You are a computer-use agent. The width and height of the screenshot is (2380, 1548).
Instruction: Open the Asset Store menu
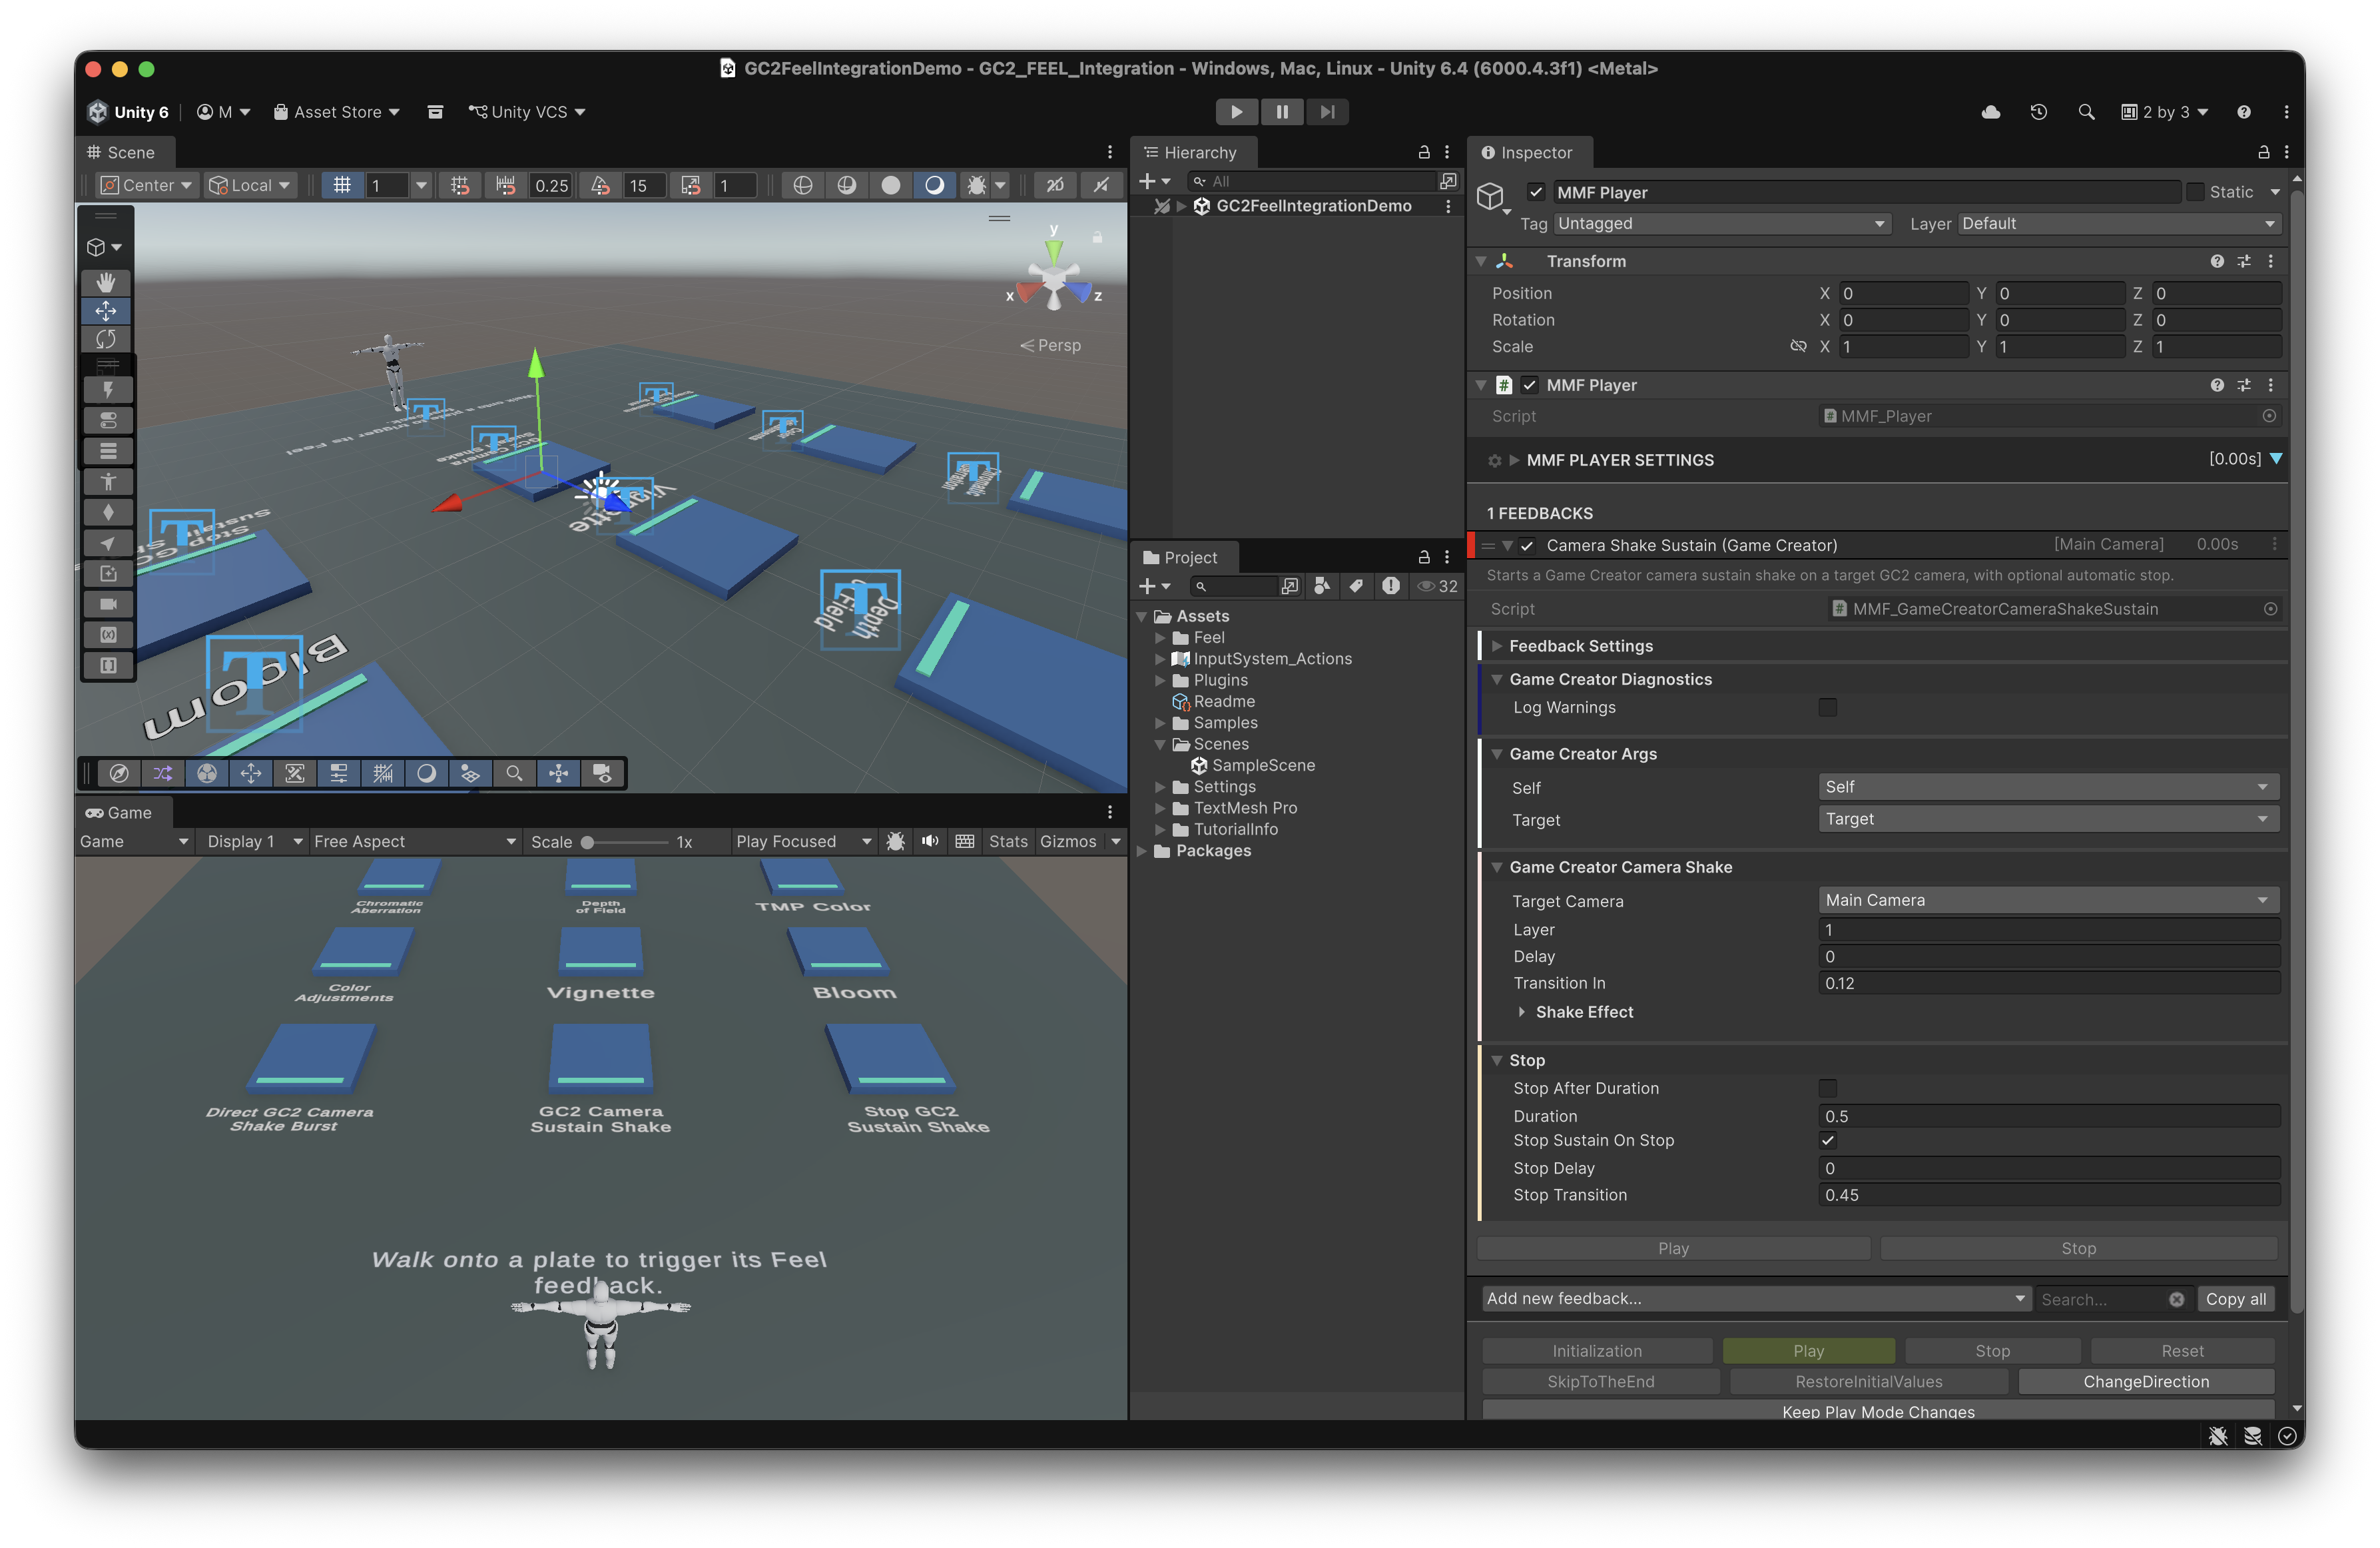point(337,112)
